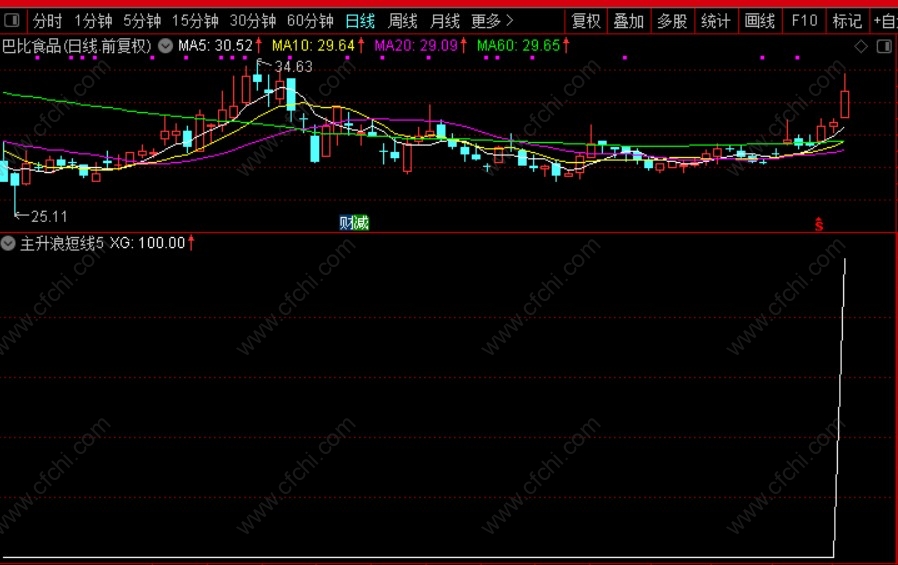Select the 60分钟 period tab
The width and height of the screenshot is (898, 565).
point(310,22)
